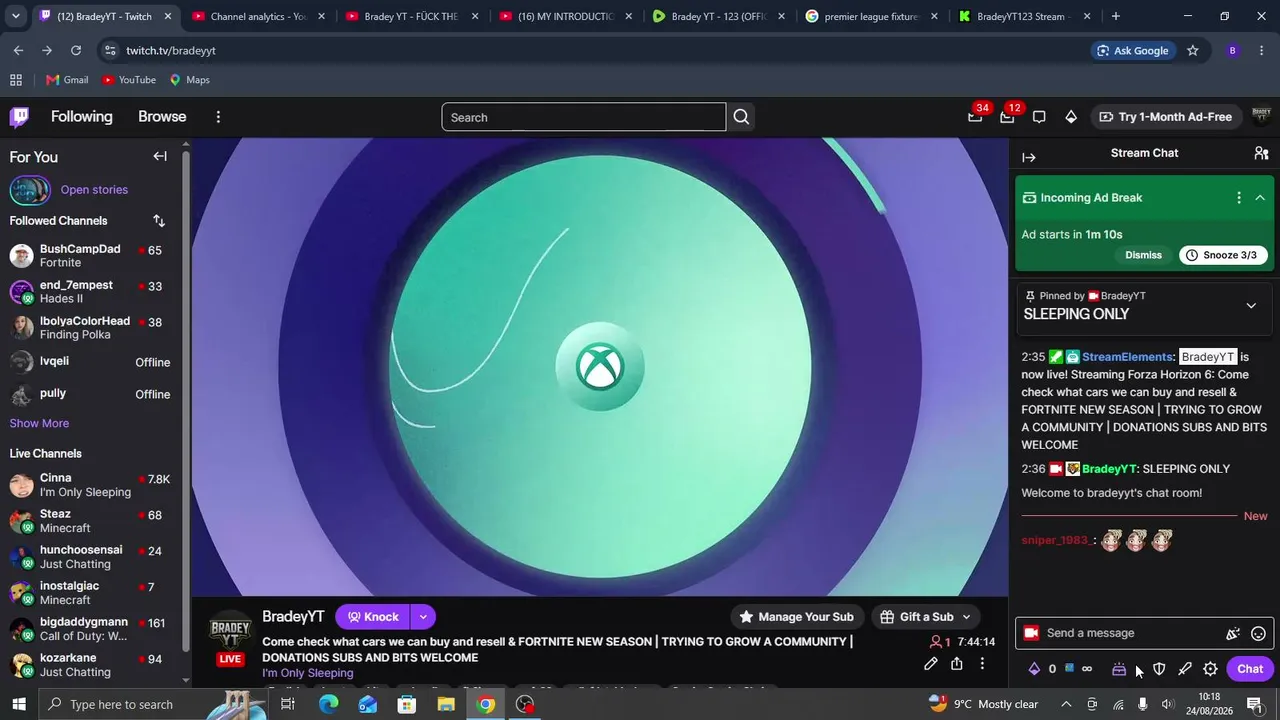The width and height of the screenshot is (1280, 720).
Task: Open File Explorer from the taskbar
Action: pyautogui.click(x=446, y=704)
